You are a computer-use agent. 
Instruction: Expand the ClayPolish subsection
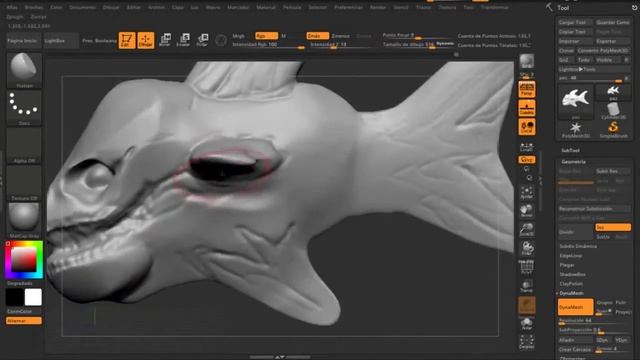[571, 284]
